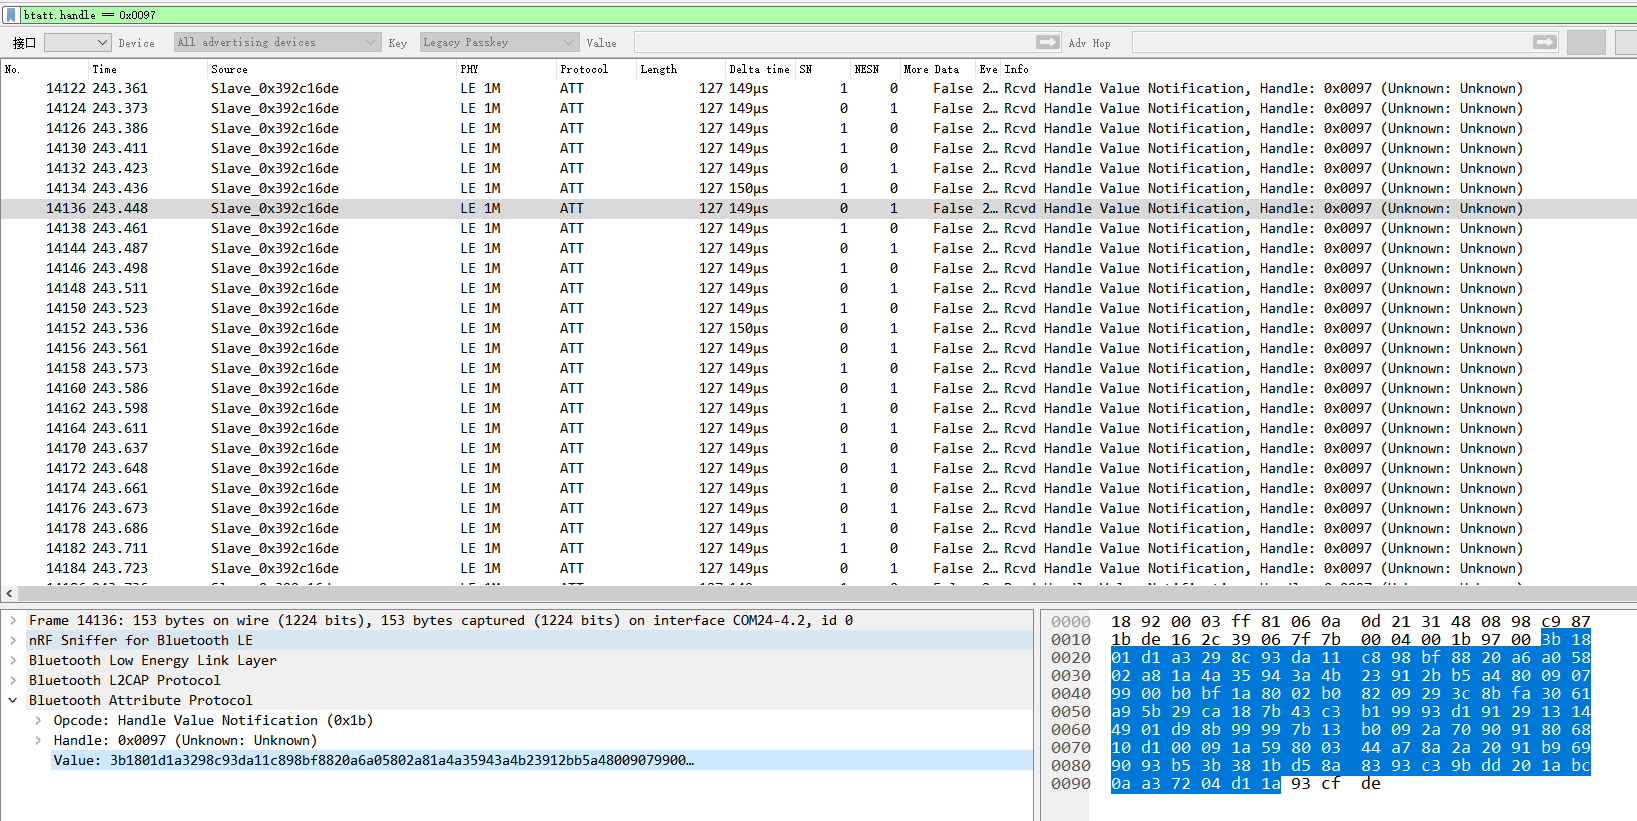Open the Device dropdown showing All advertising devices
The image size is (1637, 821).
click(x=277, y=42)
